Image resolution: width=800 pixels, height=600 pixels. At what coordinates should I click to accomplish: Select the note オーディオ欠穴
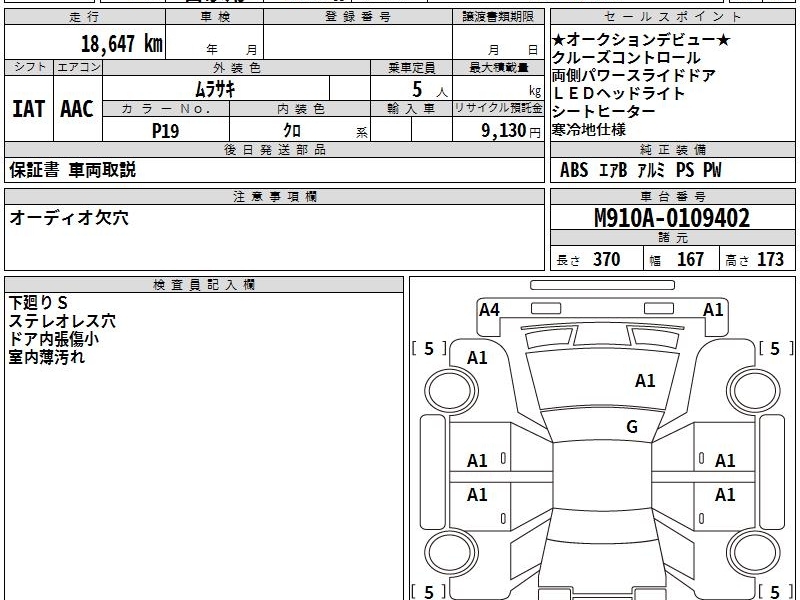click(69, 218)
